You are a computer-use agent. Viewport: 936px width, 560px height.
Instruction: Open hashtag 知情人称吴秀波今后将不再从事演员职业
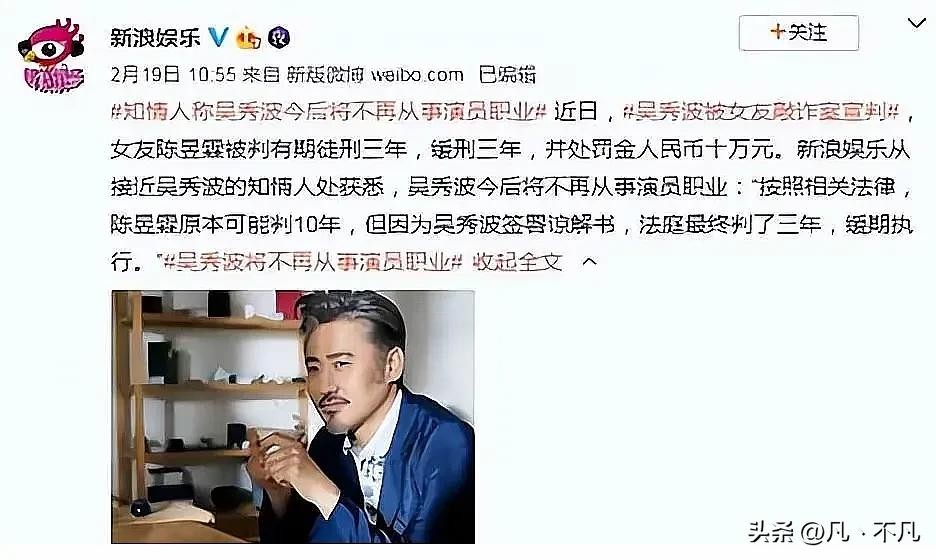coord(329,112)
